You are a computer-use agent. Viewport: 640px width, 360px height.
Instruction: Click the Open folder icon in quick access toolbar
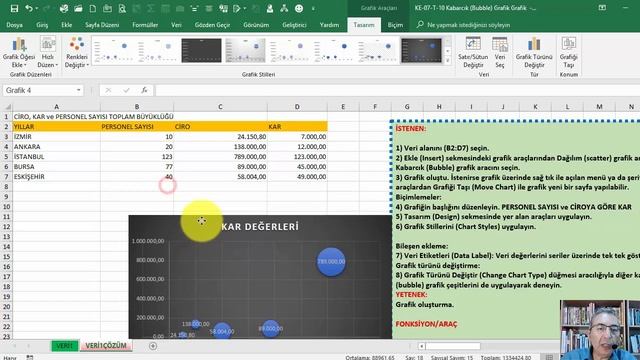(x=78, y=8)
